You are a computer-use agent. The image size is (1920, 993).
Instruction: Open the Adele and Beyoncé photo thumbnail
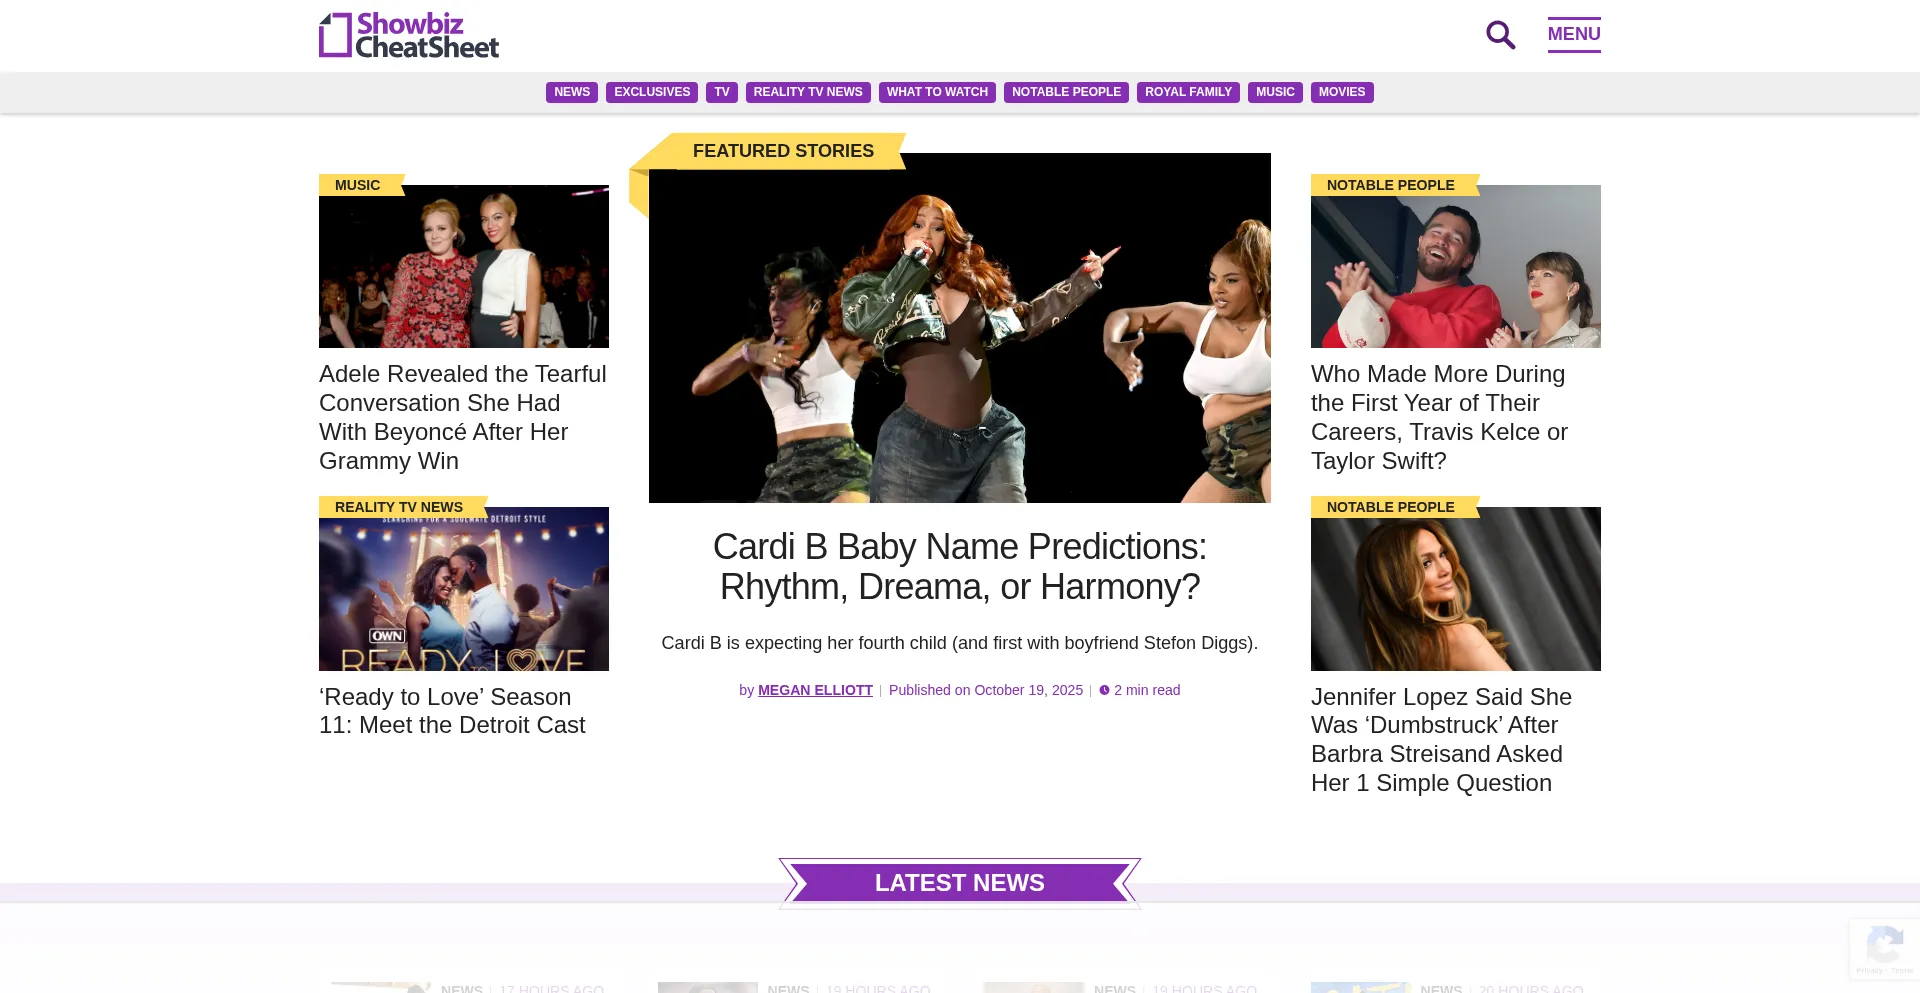tap(464, 266)
